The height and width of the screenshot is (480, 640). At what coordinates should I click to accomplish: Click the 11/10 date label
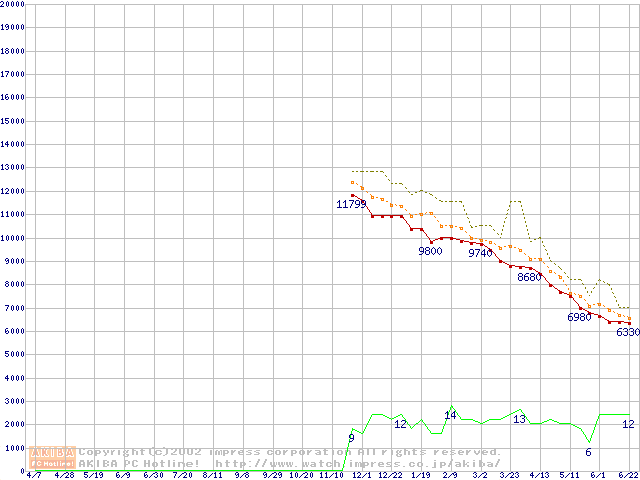click(331, 476)
